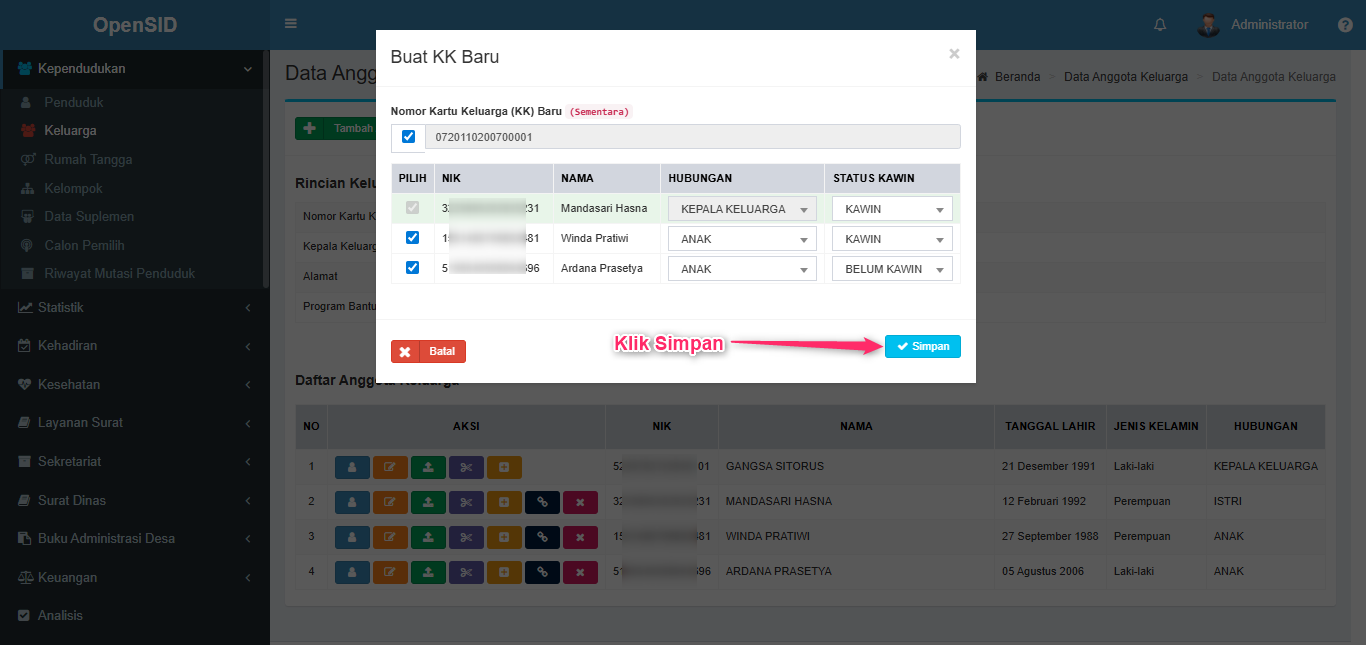1366x645 pixels.
Task: Click the blue person detail icon for Gangsa Sitorus
Action: pos(352,467)
